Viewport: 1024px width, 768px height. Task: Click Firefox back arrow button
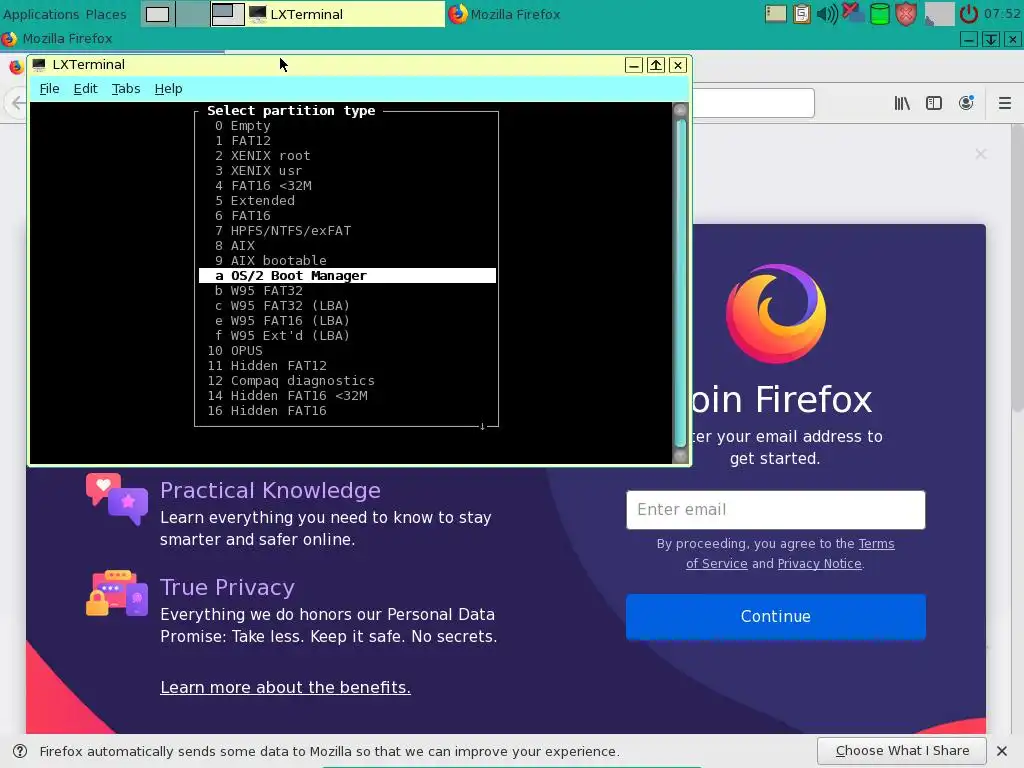tap(18, 103)
